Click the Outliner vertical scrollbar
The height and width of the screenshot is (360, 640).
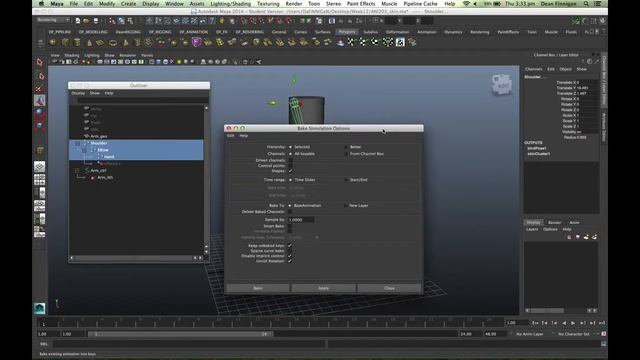point(206,180)
